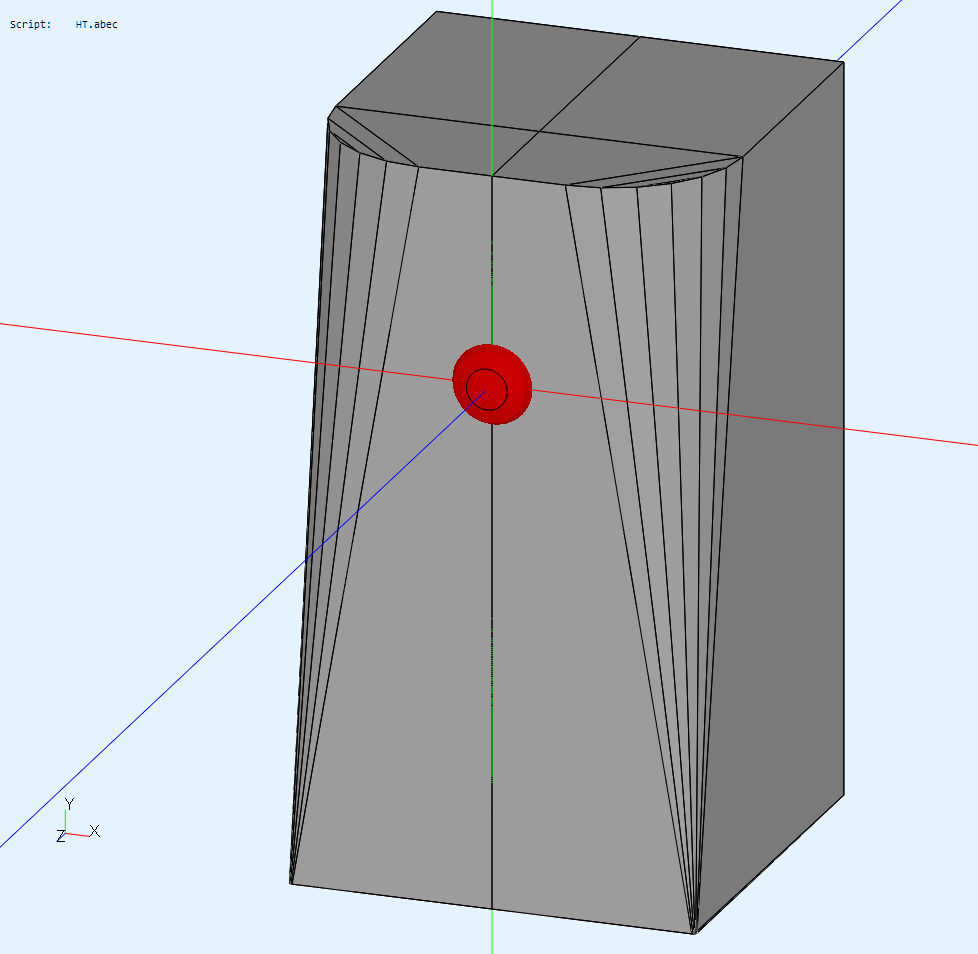The width and height of the screenshot is (978, 954).
Task: Click the Script: label text
Action: 30,24
